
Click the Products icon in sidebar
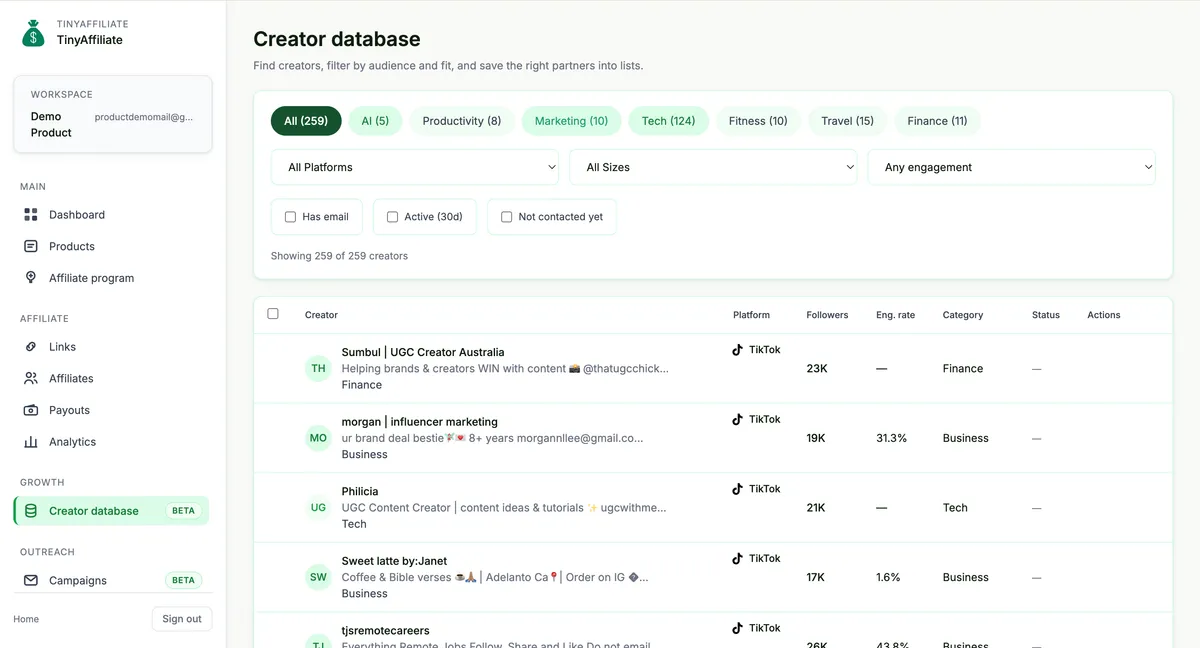click(x=31, y=246)
